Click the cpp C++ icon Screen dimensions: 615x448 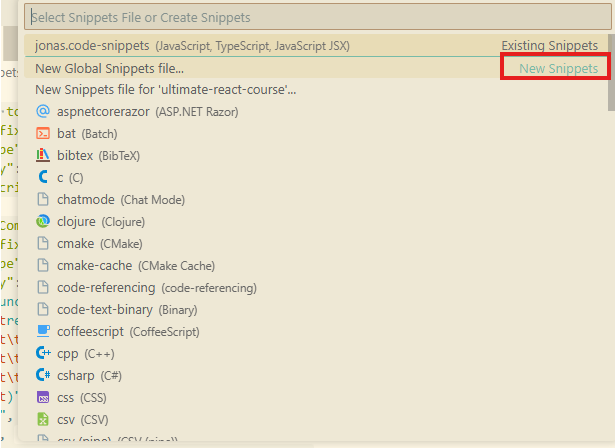[43, 353]
